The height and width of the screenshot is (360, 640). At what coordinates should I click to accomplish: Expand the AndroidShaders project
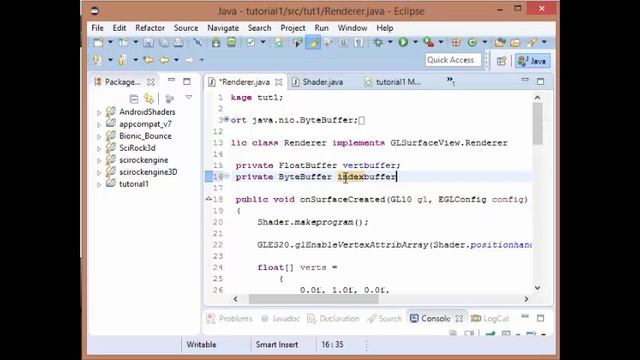point(99,112)
